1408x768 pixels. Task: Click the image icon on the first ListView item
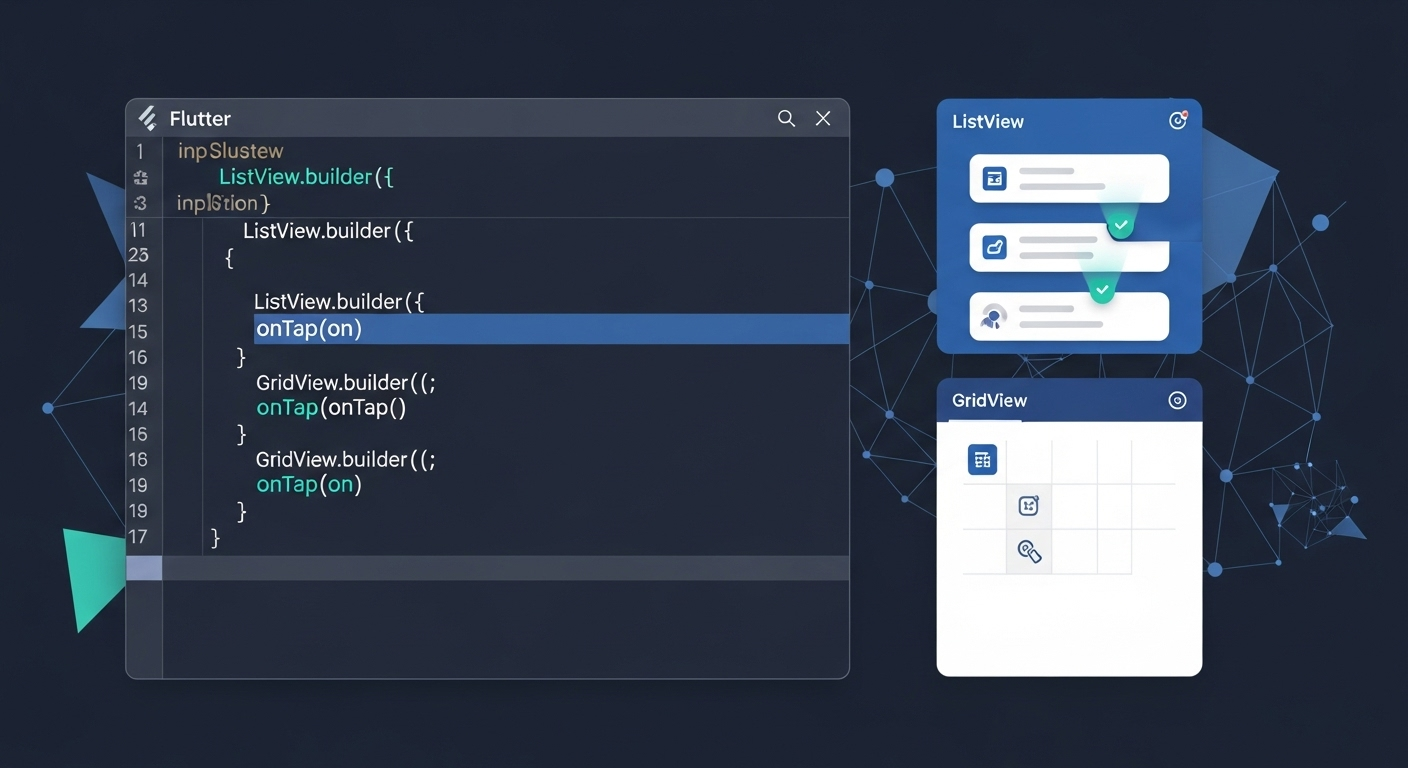point(993,177)
